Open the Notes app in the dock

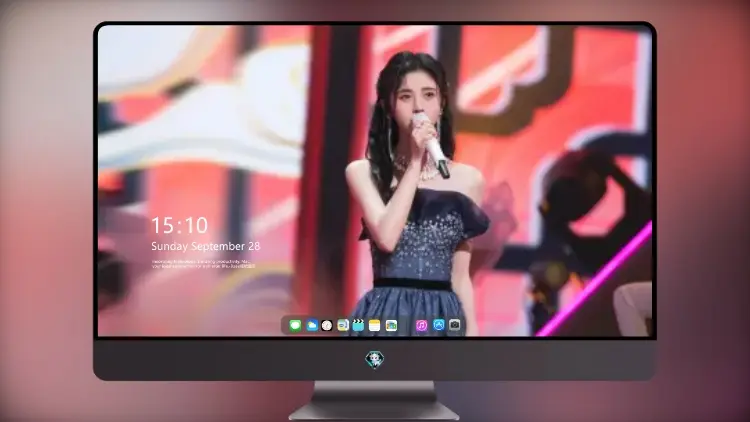click(375, 326)
